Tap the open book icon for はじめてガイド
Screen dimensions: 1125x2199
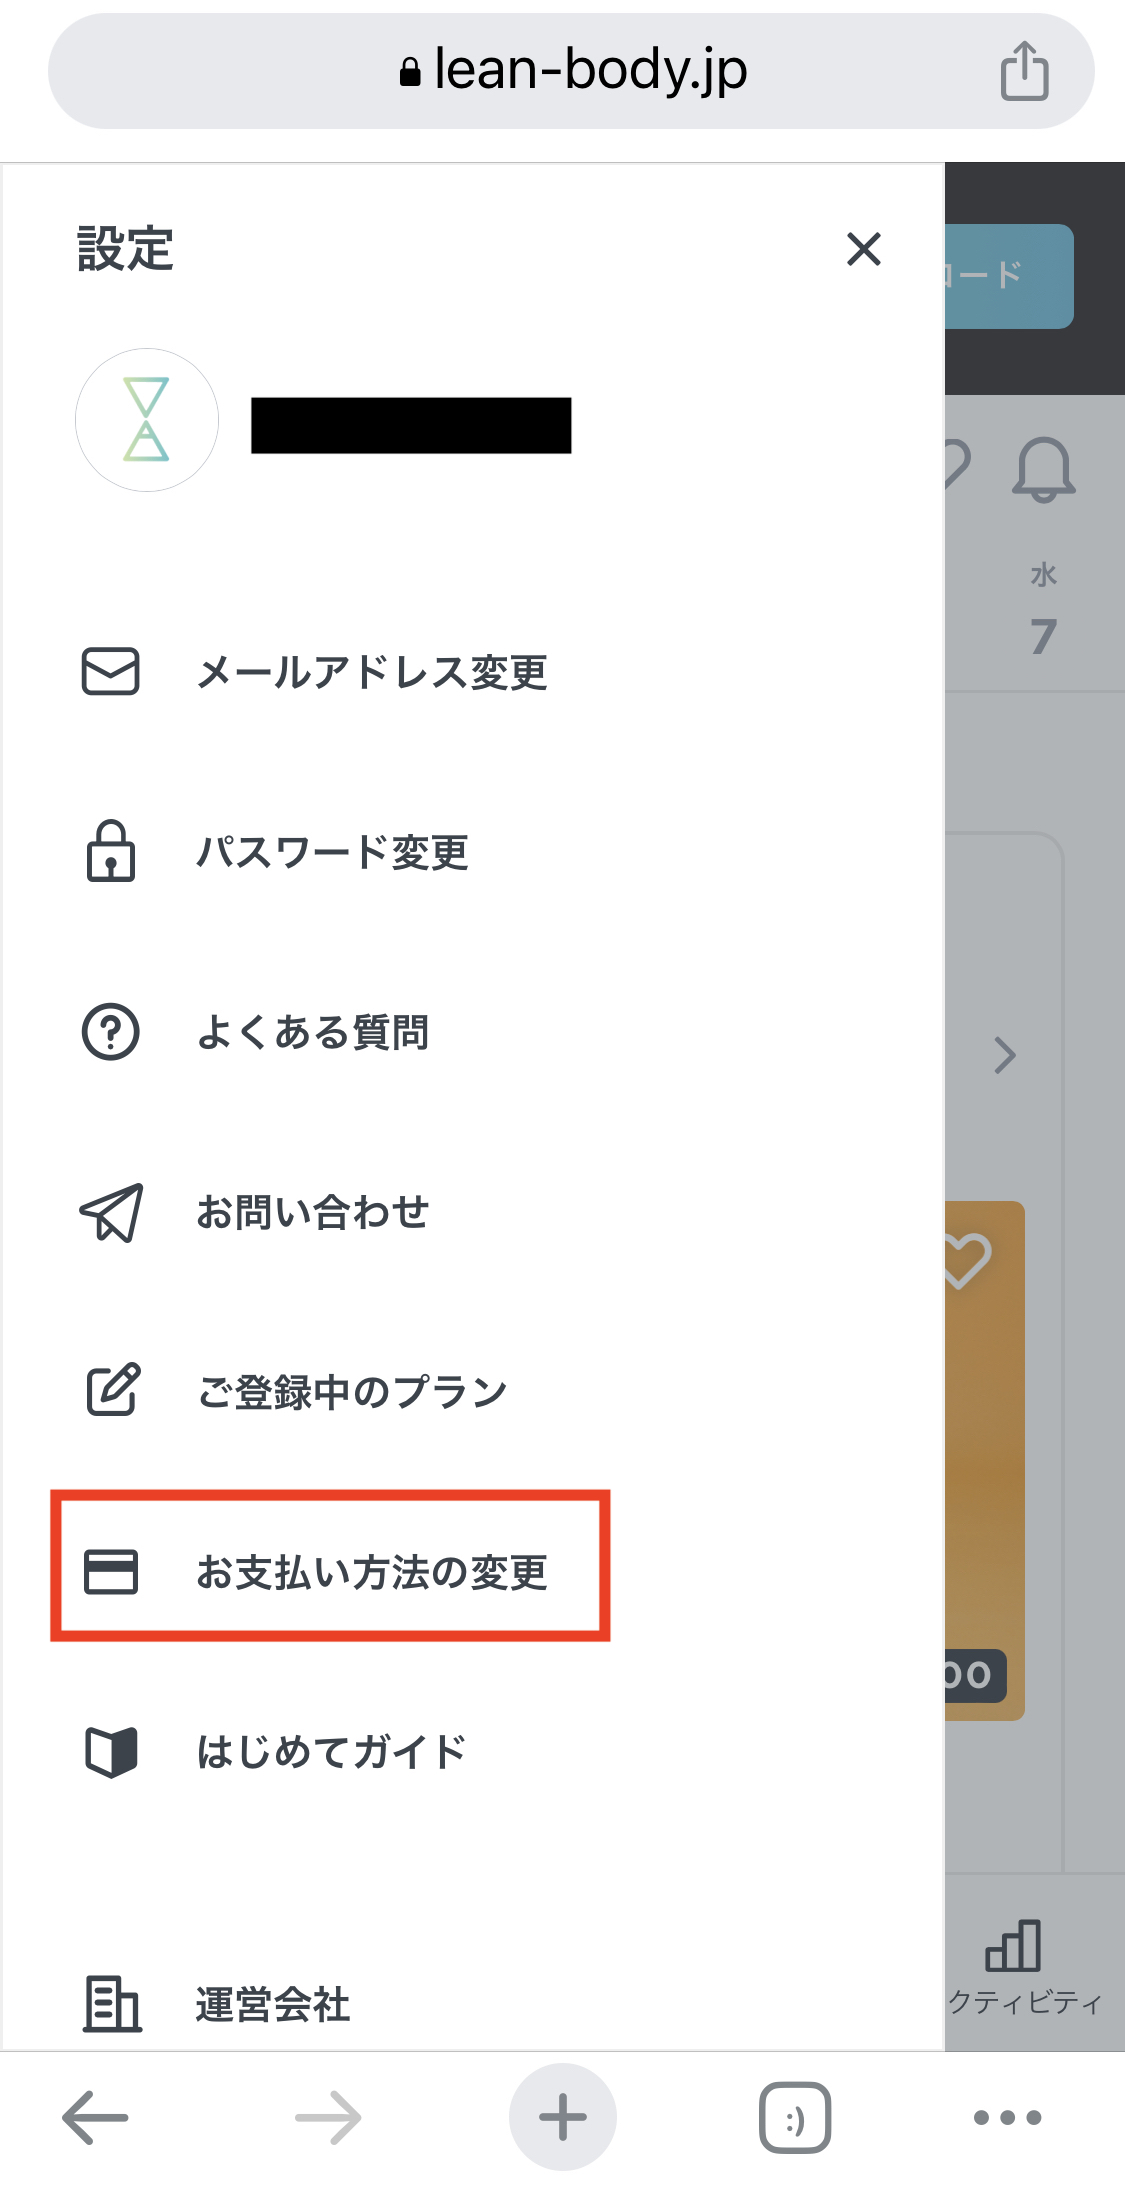(x=111, y=1751)
